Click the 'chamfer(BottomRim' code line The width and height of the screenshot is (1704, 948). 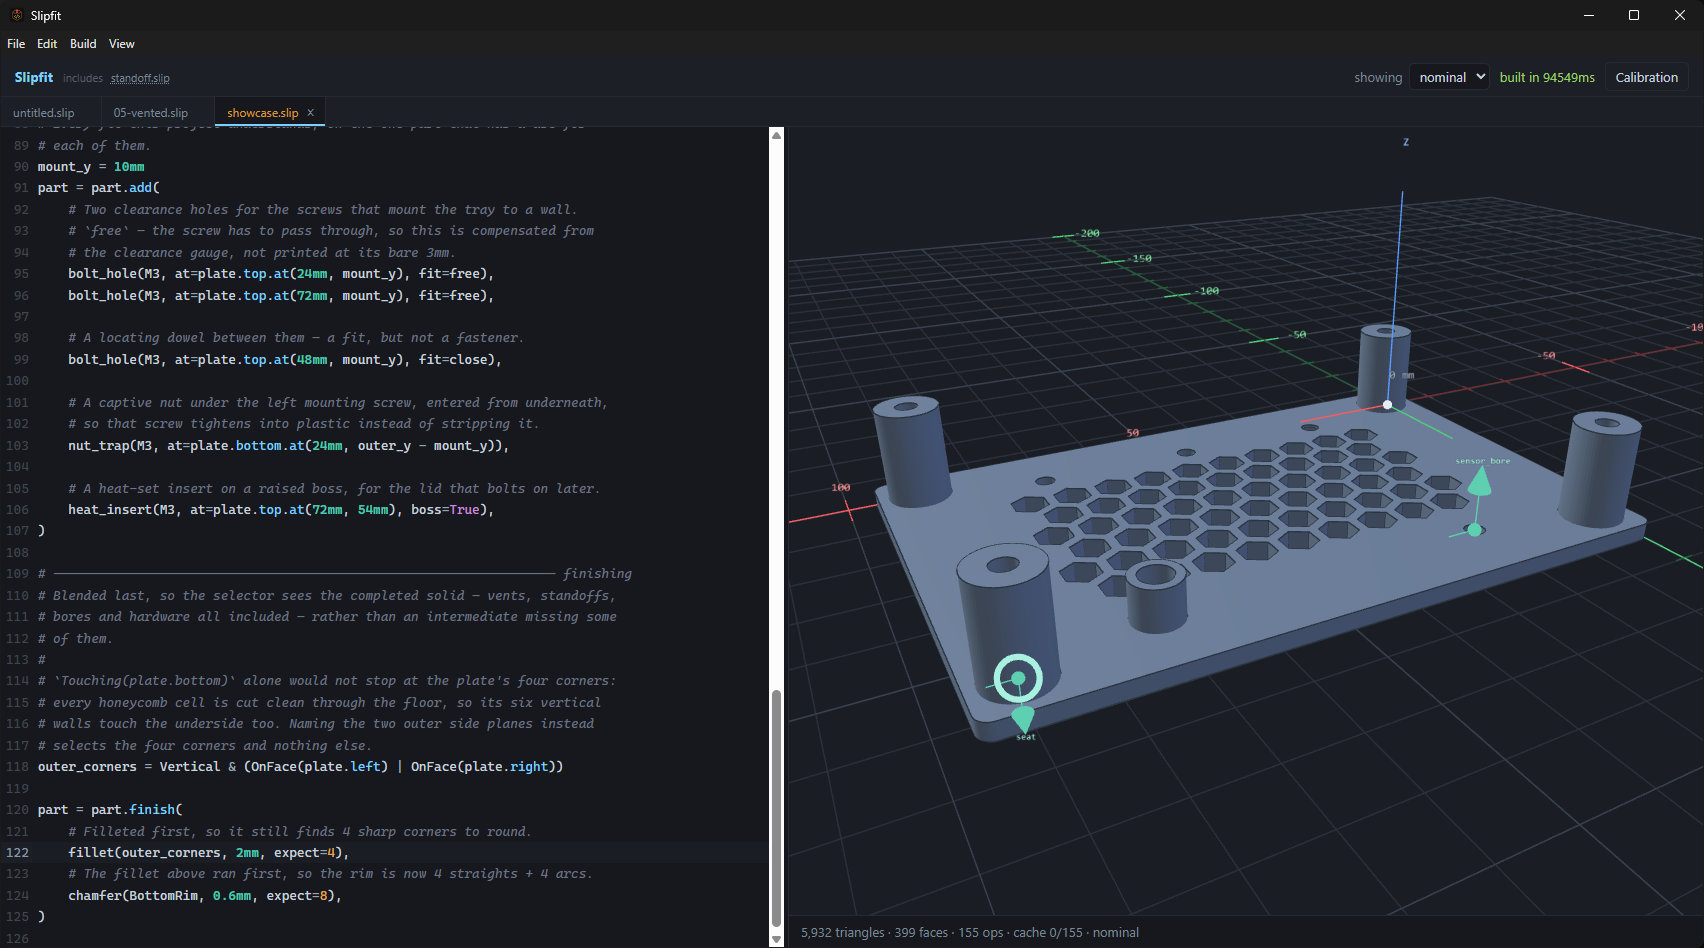pyautogui.click(x=205, y=896)
